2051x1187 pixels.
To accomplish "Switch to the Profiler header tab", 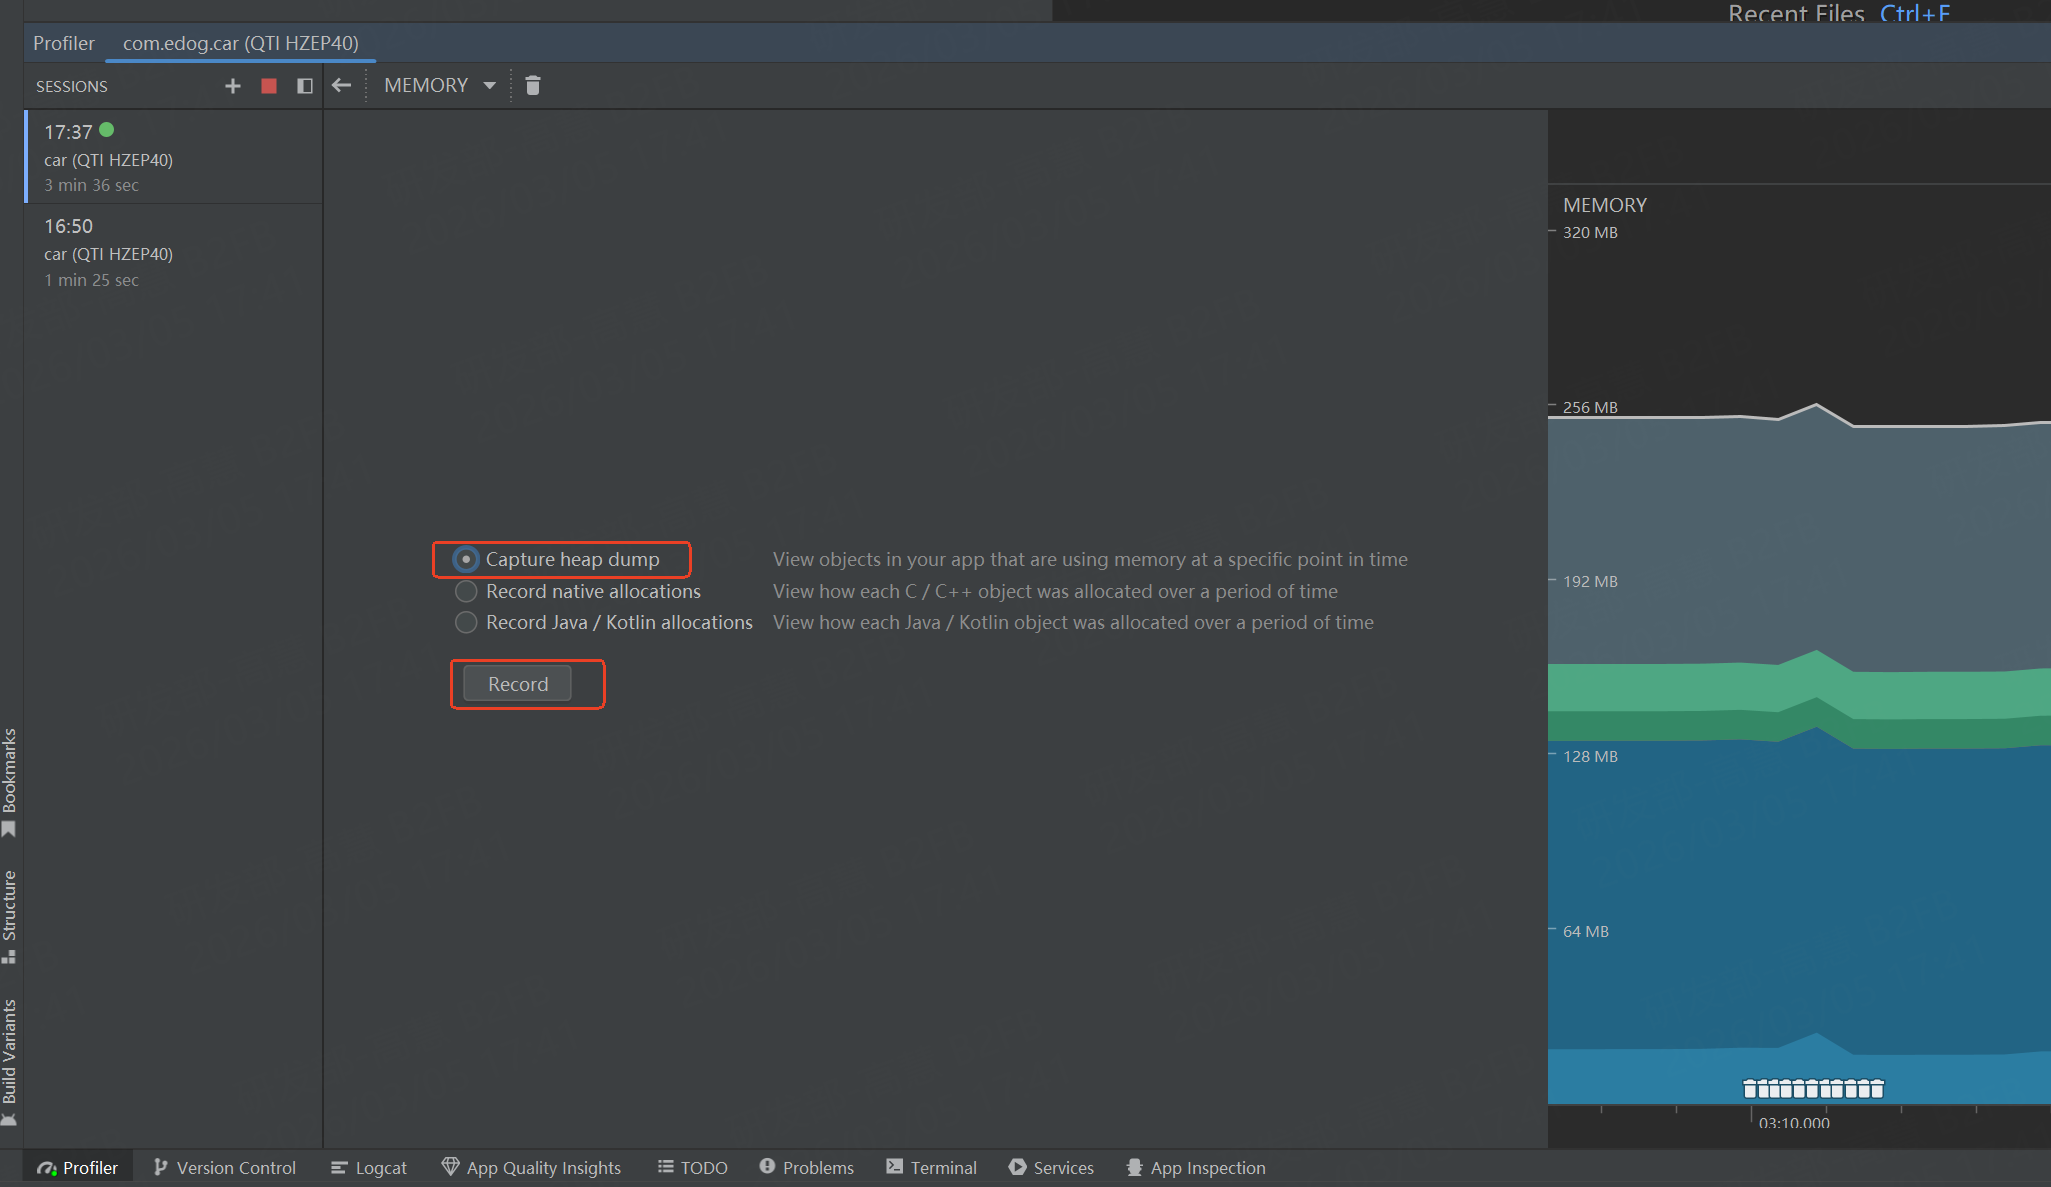I will (x=64, y=43).
